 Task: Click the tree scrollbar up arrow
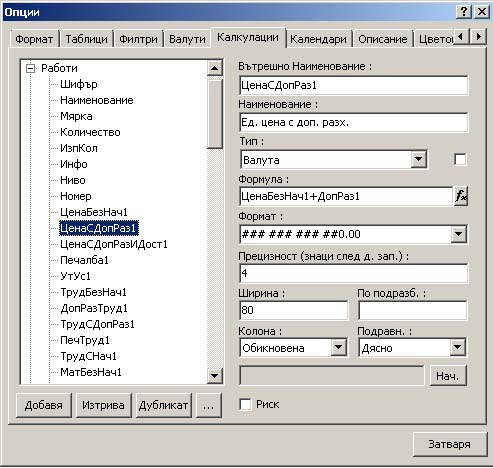(x=214, y=68)
